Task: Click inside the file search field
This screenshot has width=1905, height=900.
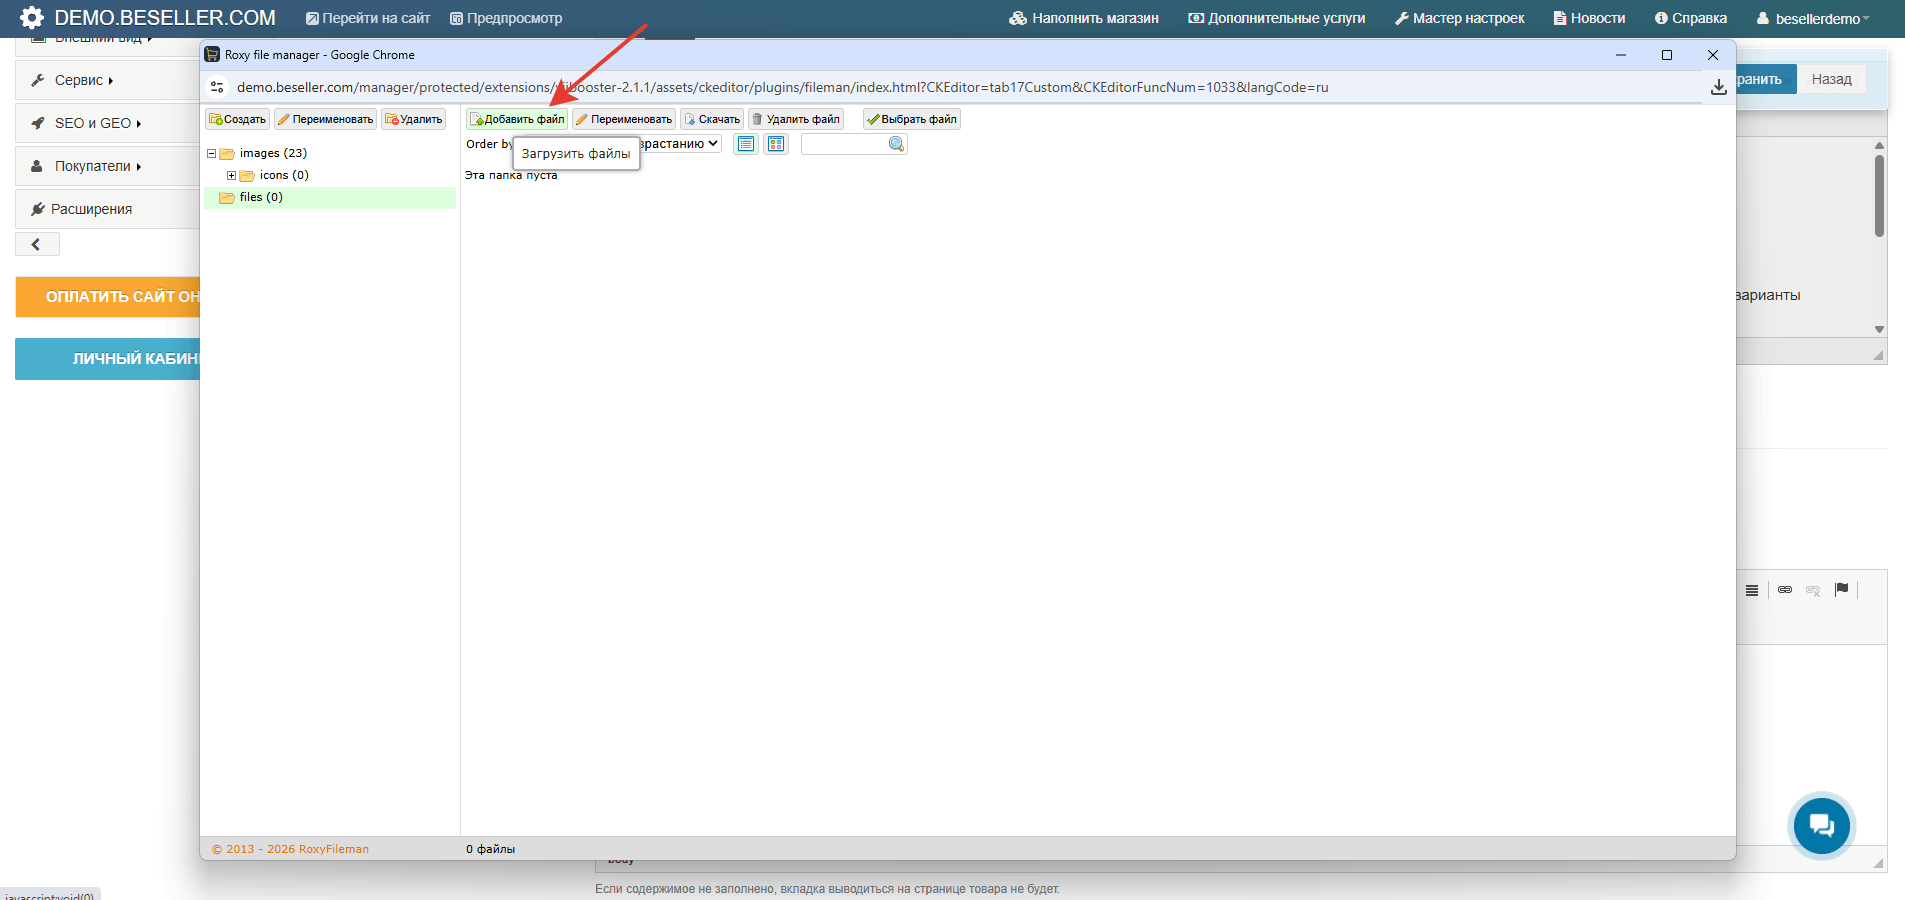Action: click(x=845, y=144)
